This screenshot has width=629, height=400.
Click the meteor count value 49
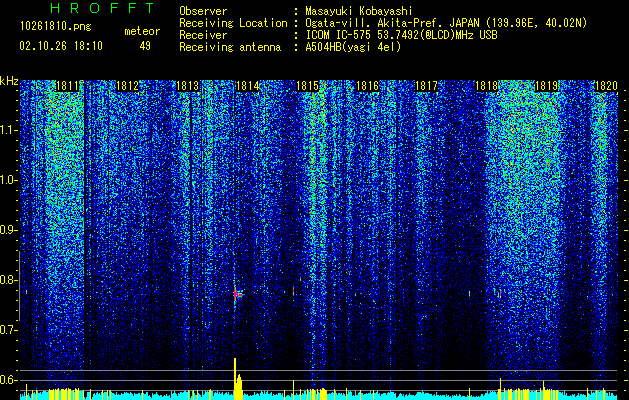[x=145, y=46]
